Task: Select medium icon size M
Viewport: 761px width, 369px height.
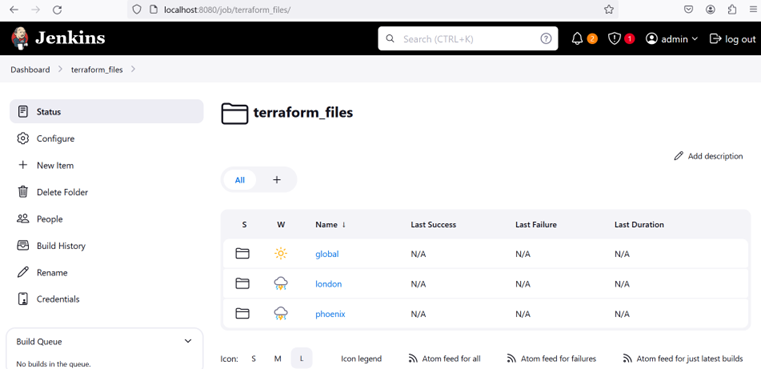Action: pyautogui.click(x=278, y=359)
